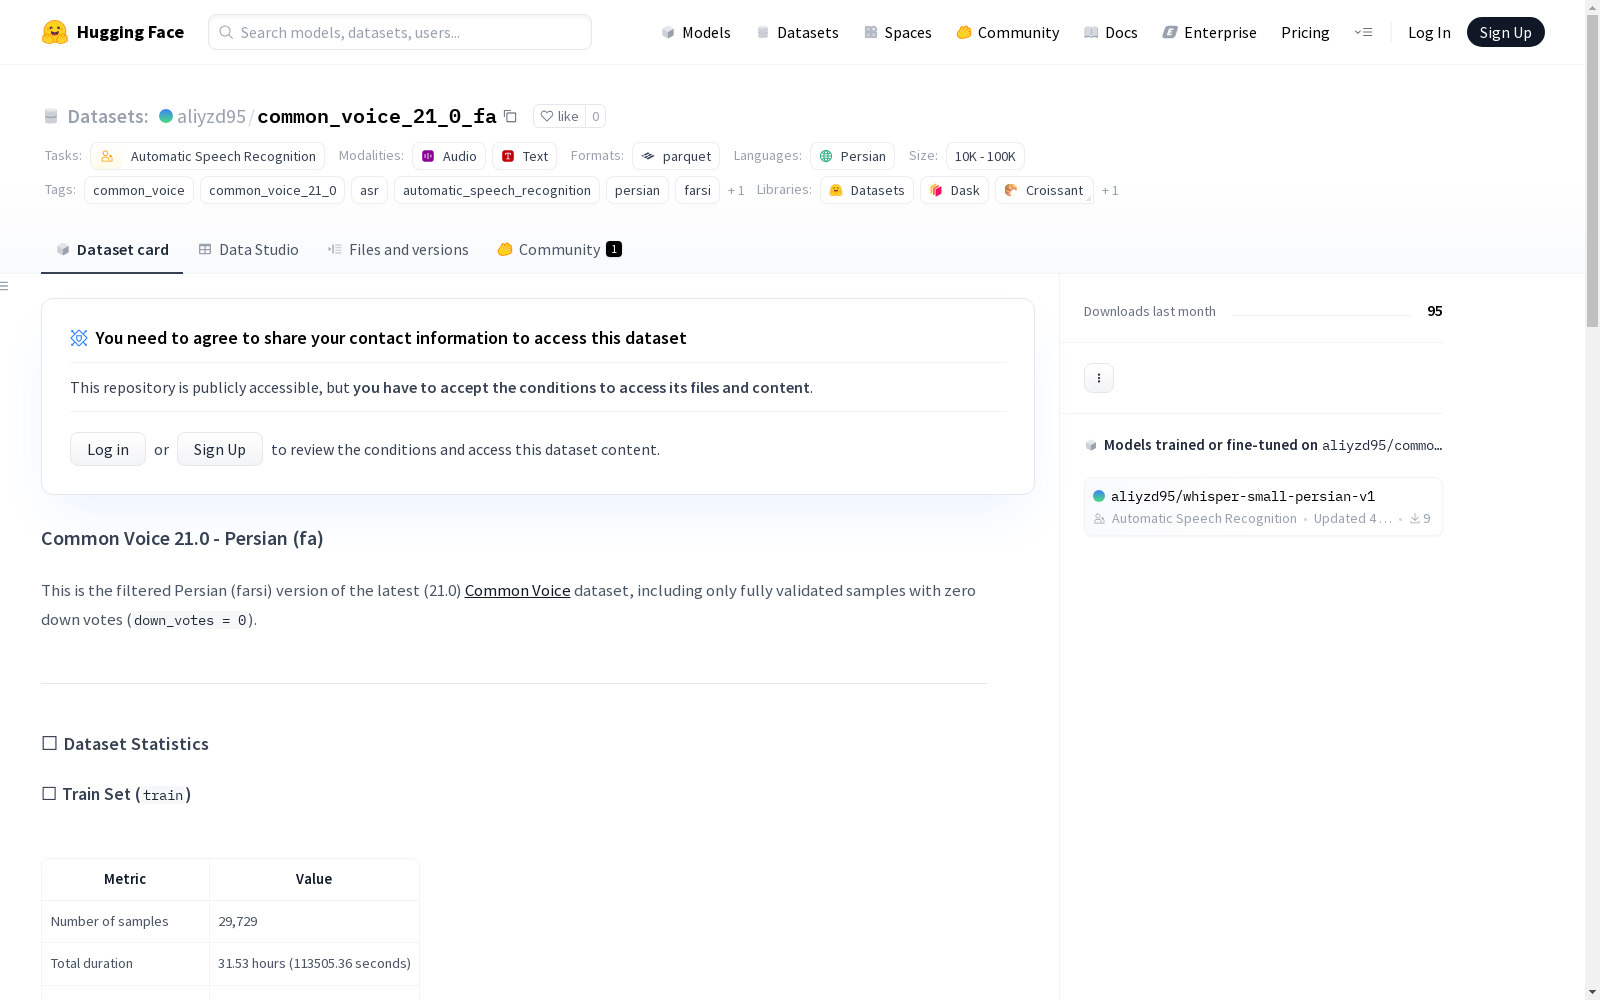Click the like count 0
The width and height of the screenshot is (1600, 1000).
(595, 116)
